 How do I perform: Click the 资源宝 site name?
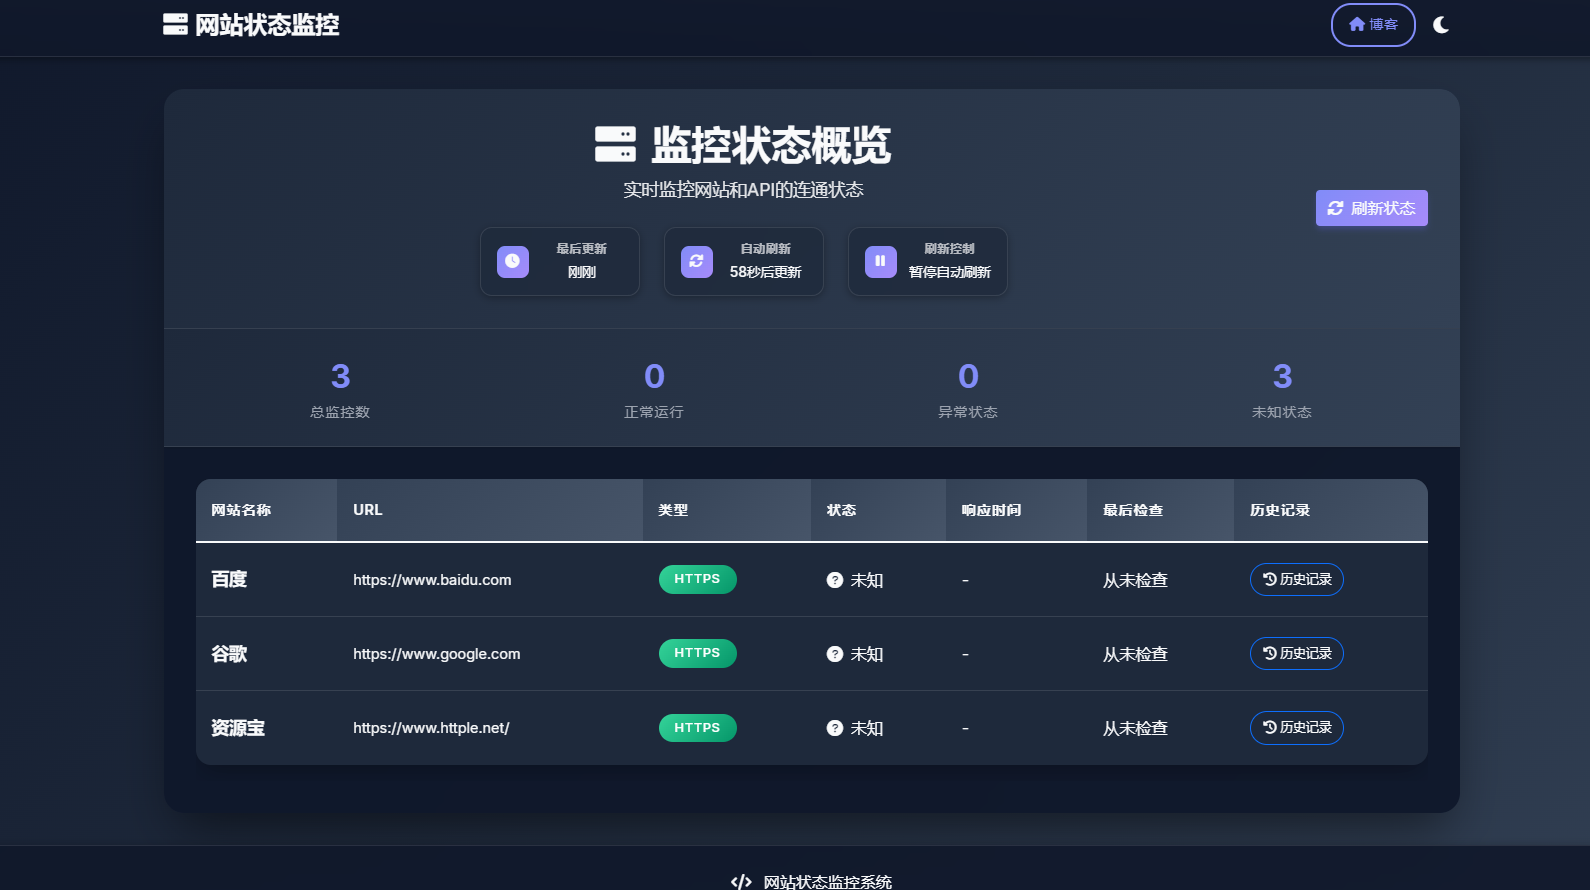coord(238,728)
